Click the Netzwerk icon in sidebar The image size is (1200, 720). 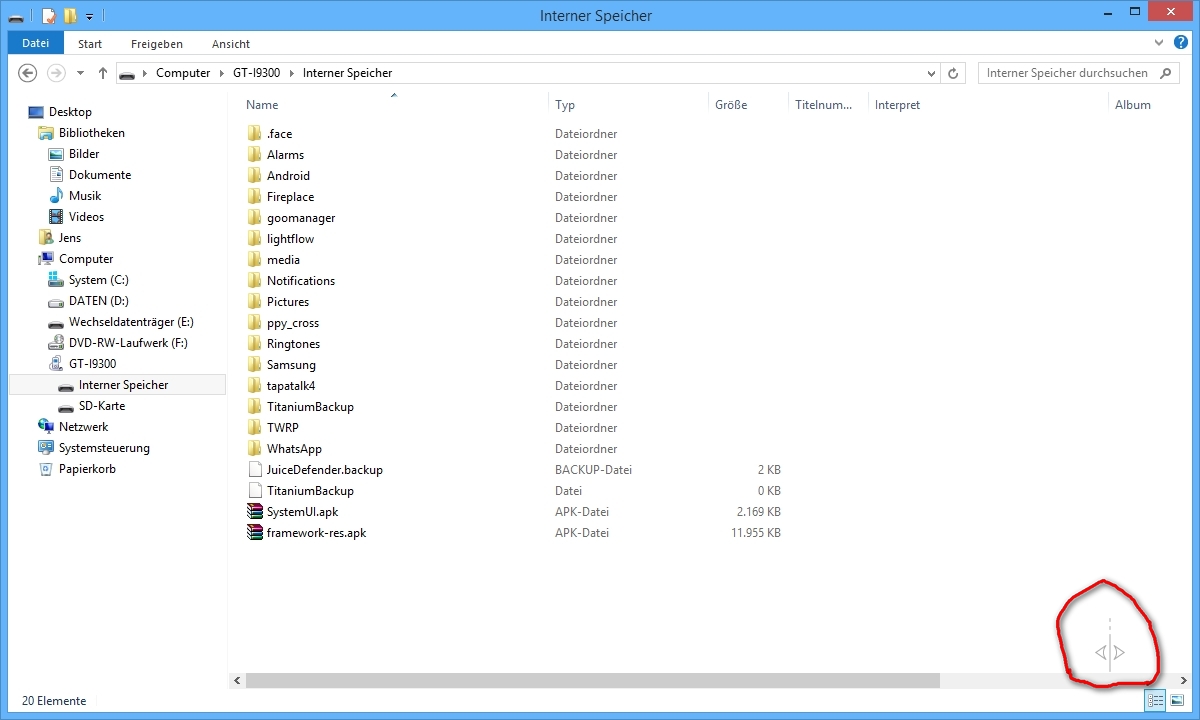coord(46,427)
